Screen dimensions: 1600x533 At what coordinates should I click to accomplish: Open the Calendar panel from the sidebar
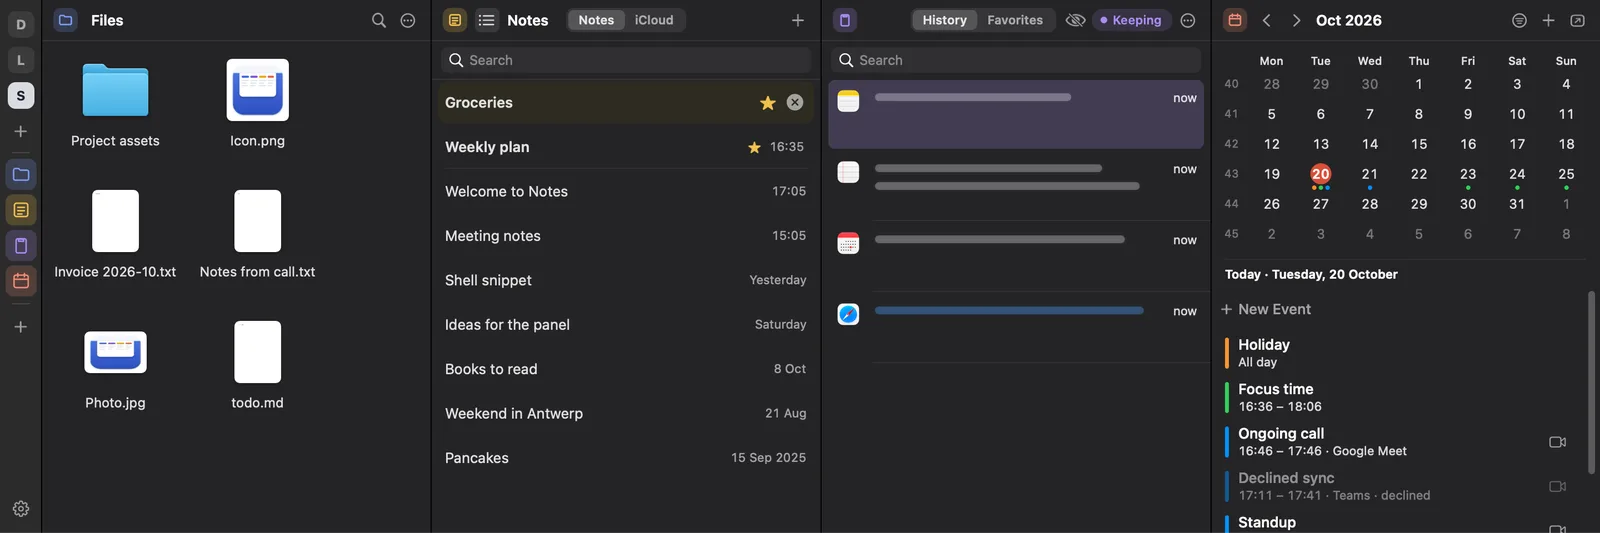21,281
